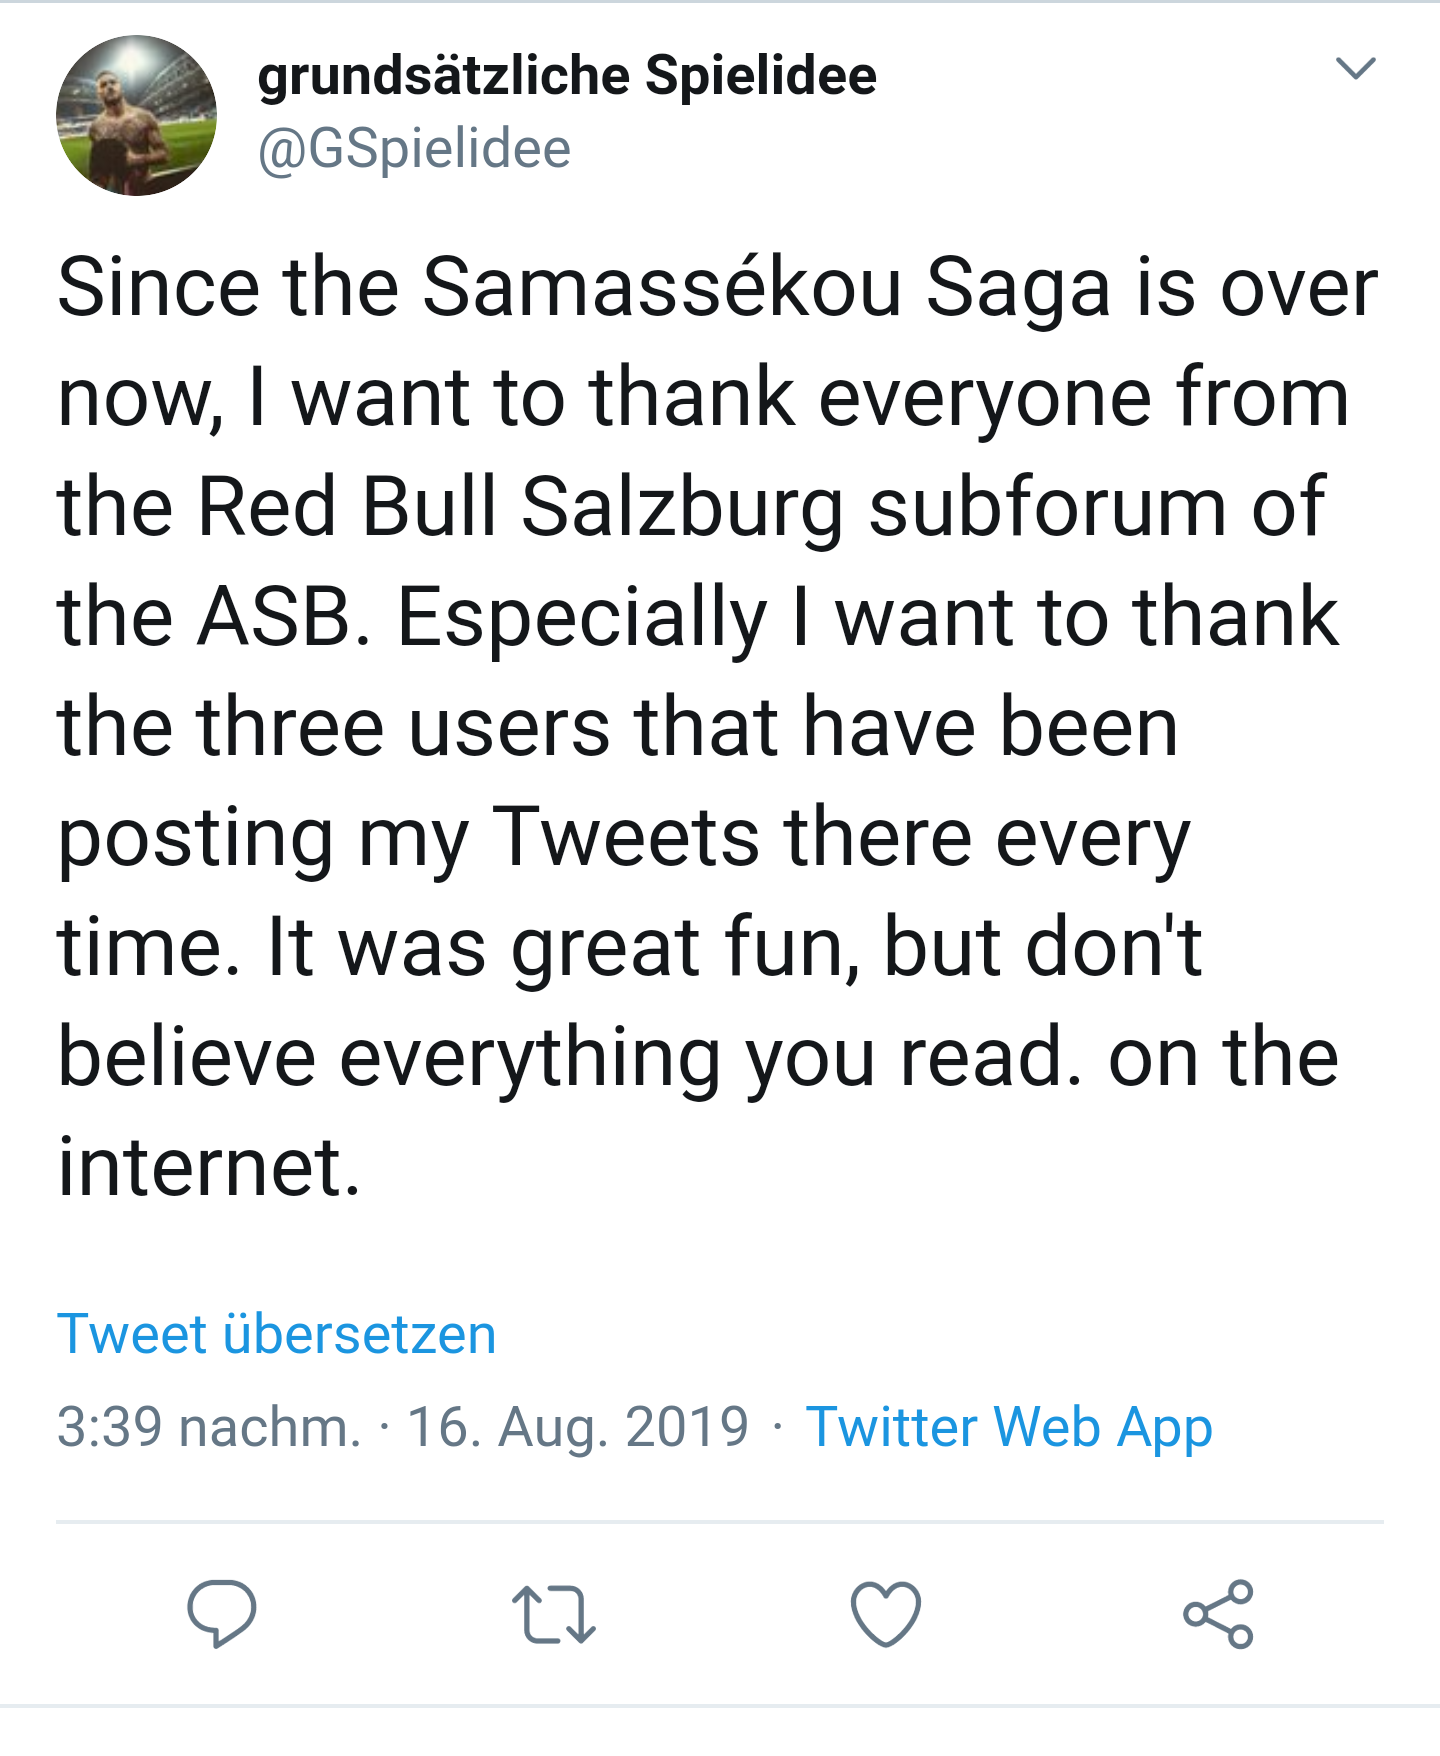Viewport: 1440px width, 1756px height.
Task: Like the tweet with the heart icon
Action: [x=885, y=1613]
